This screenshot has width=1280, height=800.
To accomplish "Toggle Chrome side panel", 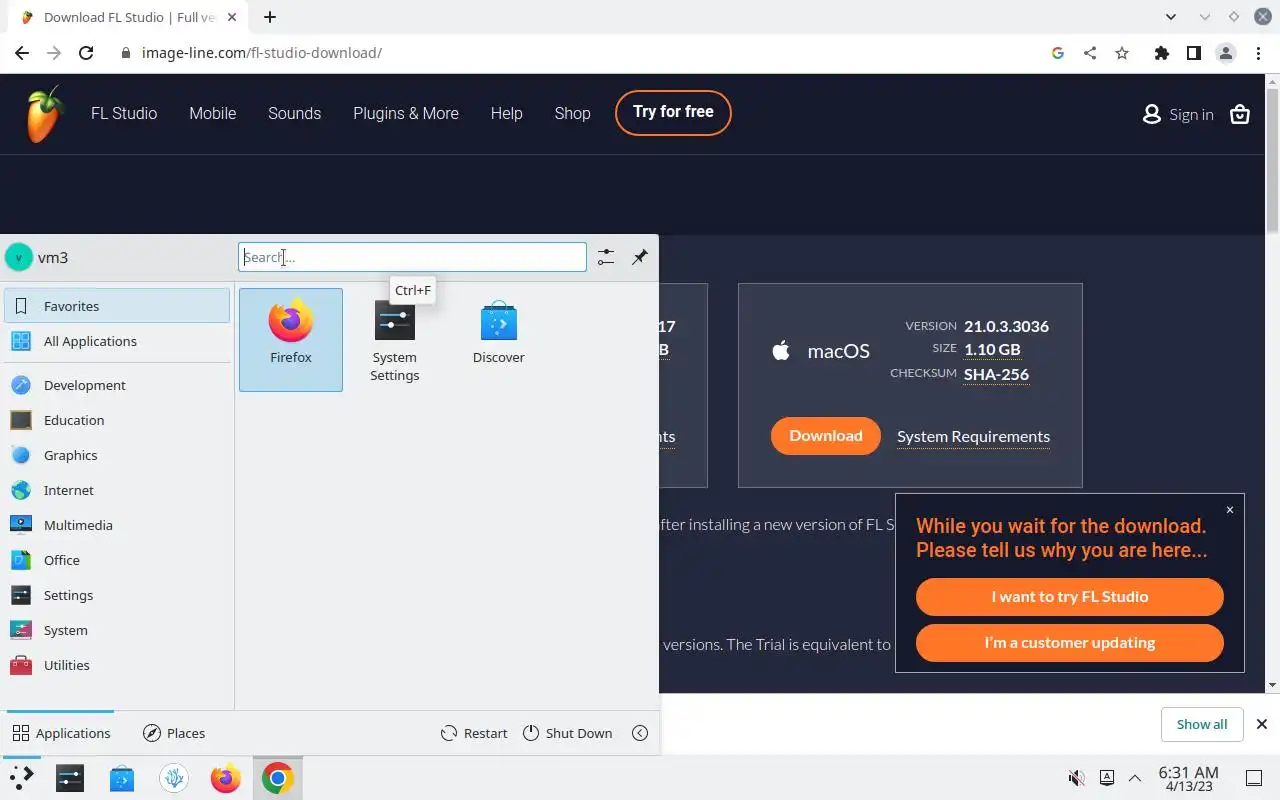I will 1193,53.
